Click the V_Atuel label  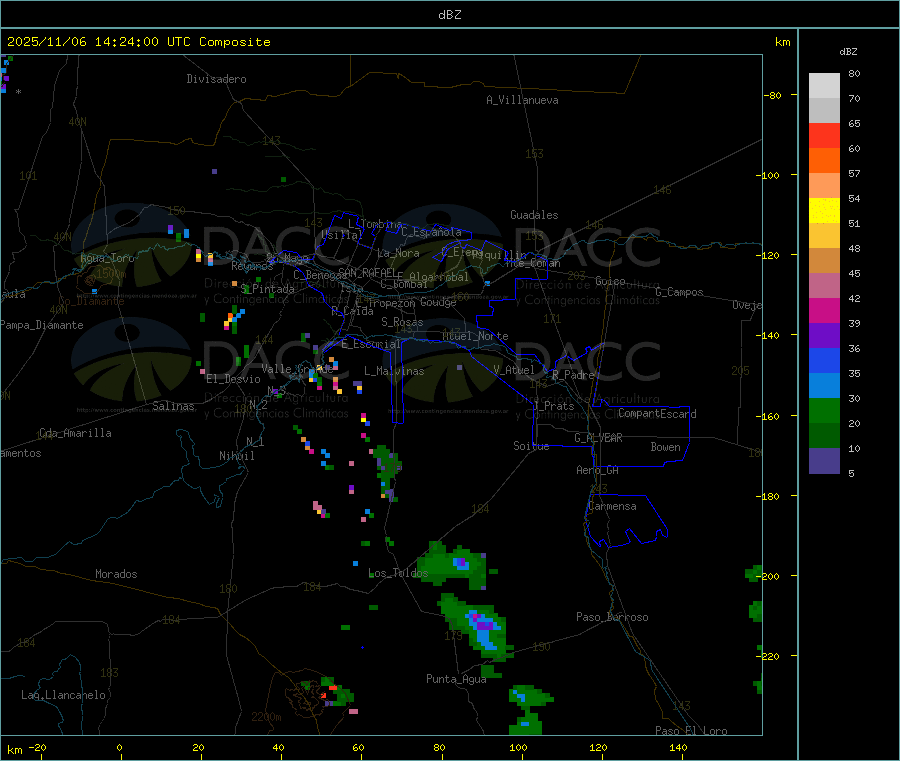(514, 370)
